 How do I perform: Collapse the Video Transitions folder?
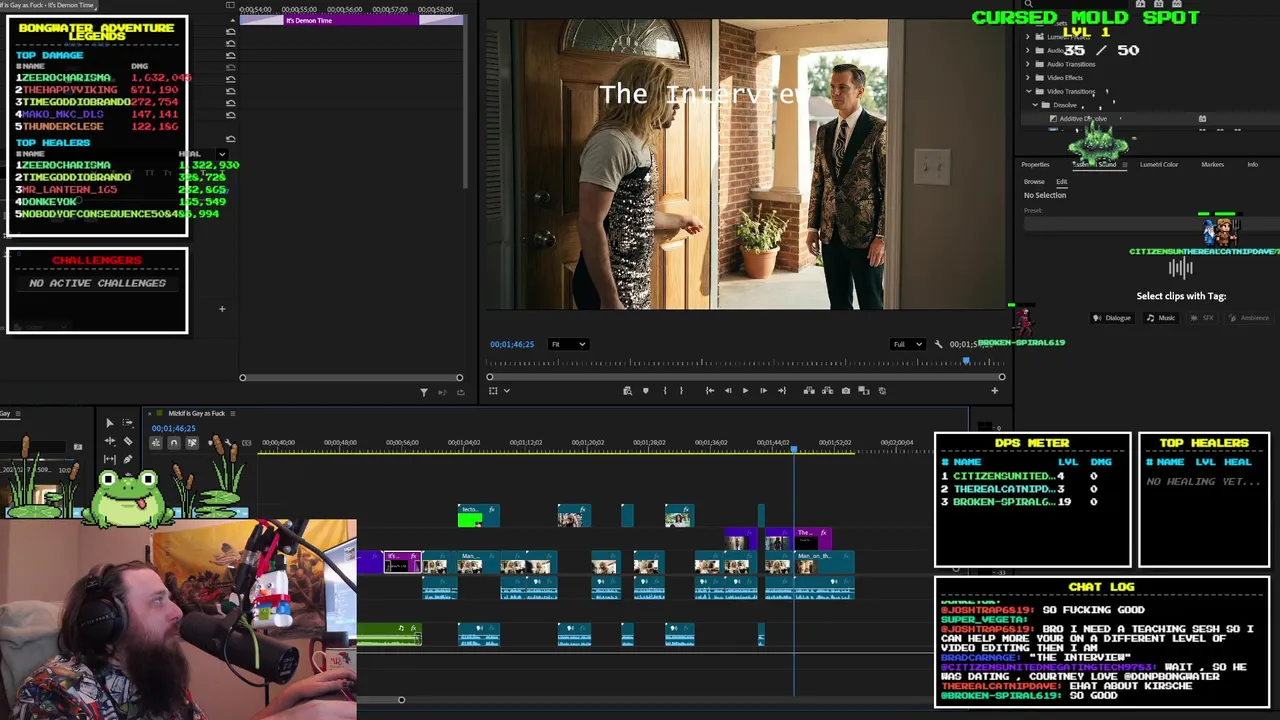click(1028, 91)
